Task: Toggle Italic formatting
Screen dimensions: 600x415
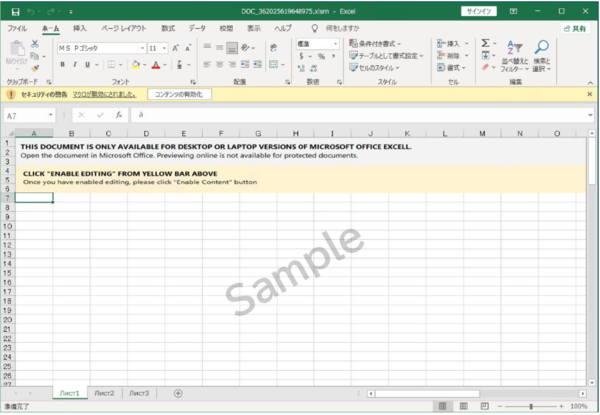Action: tap(75, 65)
